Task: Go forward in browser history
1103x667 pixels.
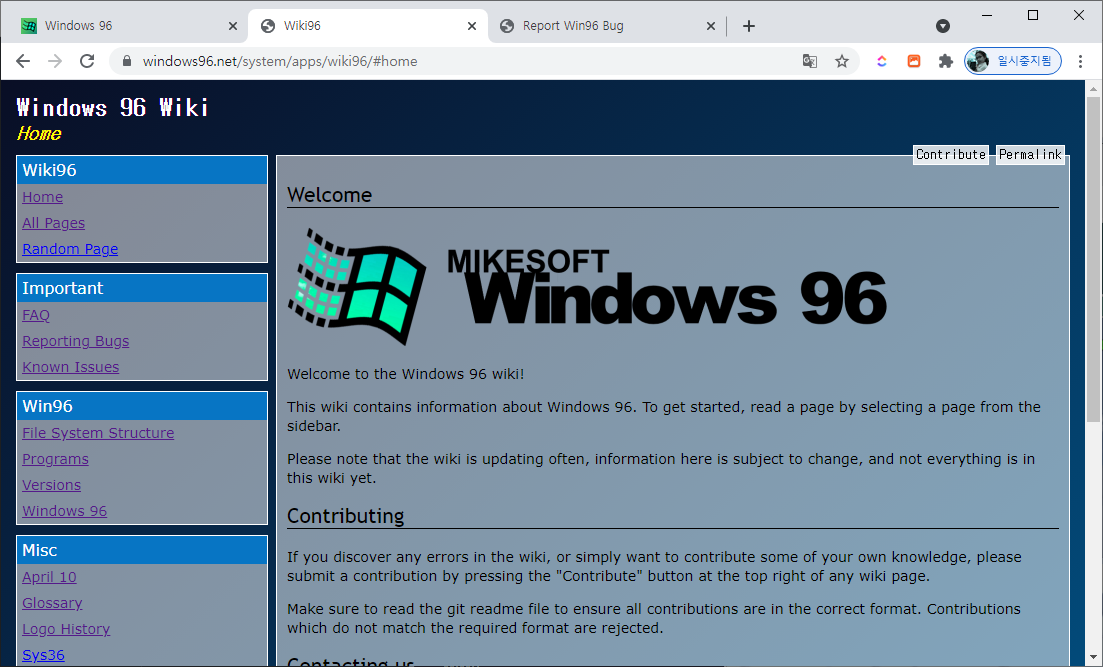Action: (55, 61)
